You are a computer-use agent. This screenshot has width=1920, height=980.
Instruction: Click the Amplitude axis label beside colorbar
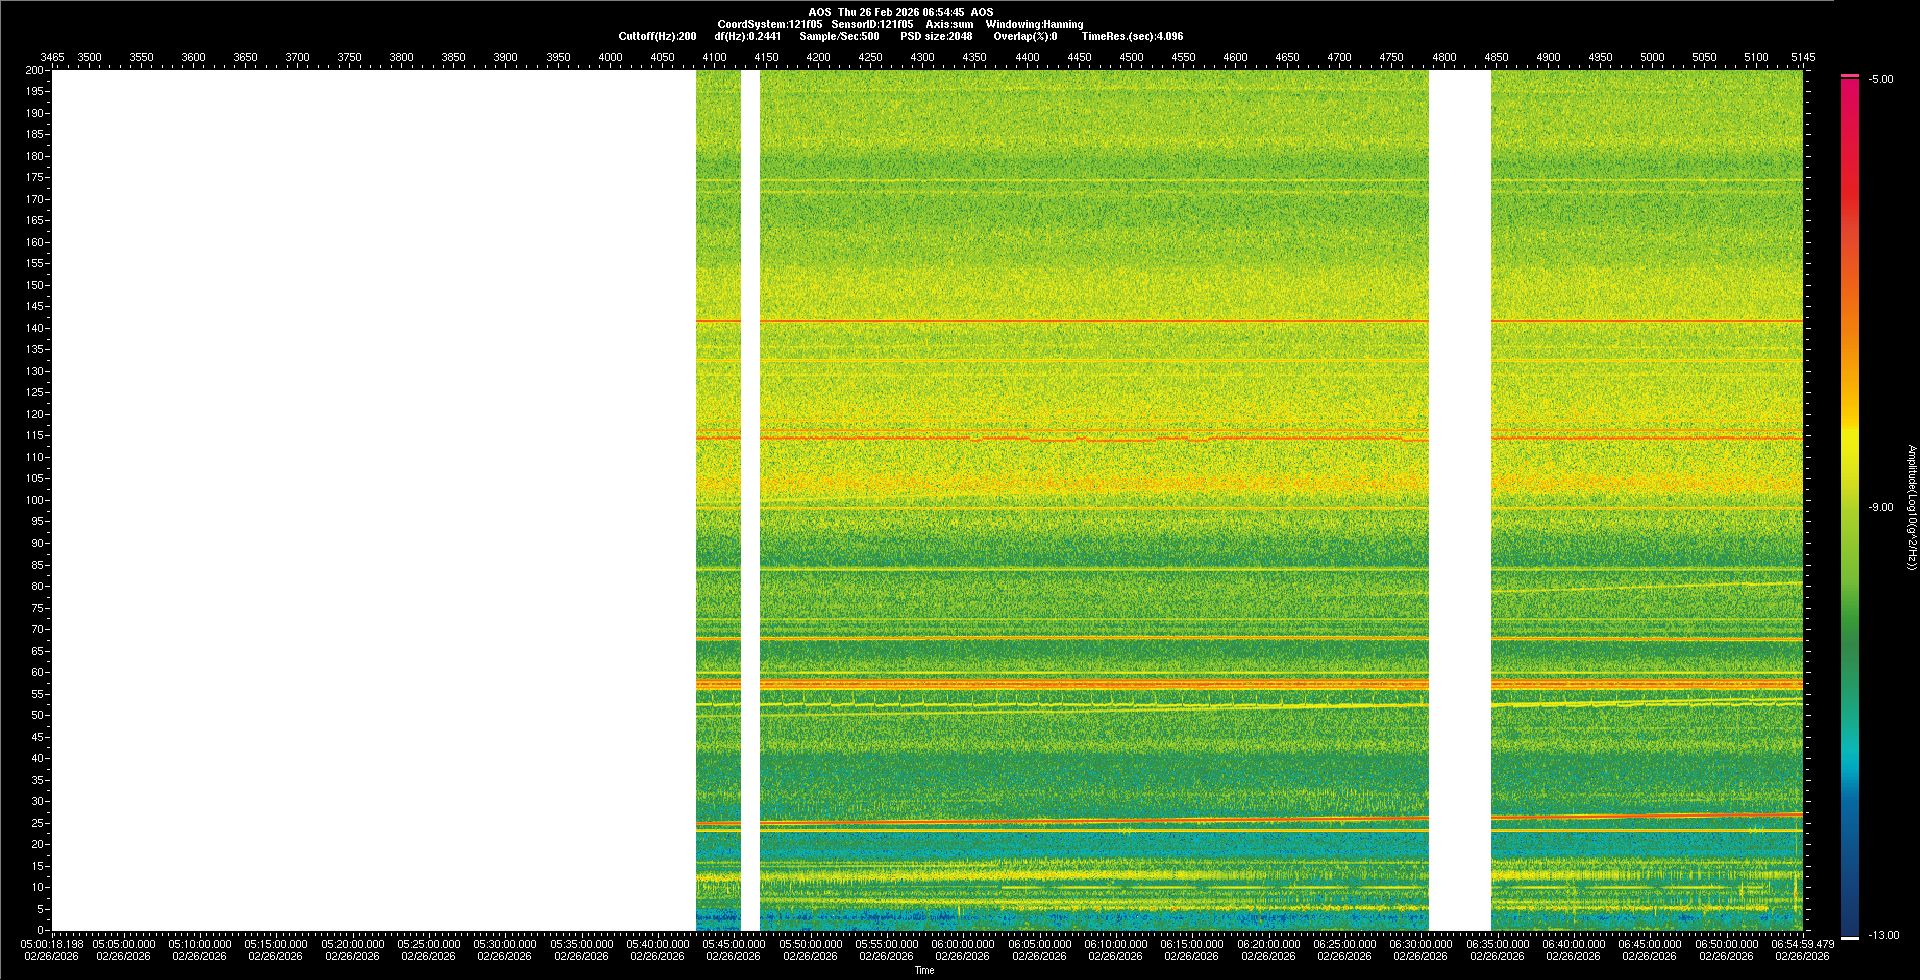pos(1911,507)
